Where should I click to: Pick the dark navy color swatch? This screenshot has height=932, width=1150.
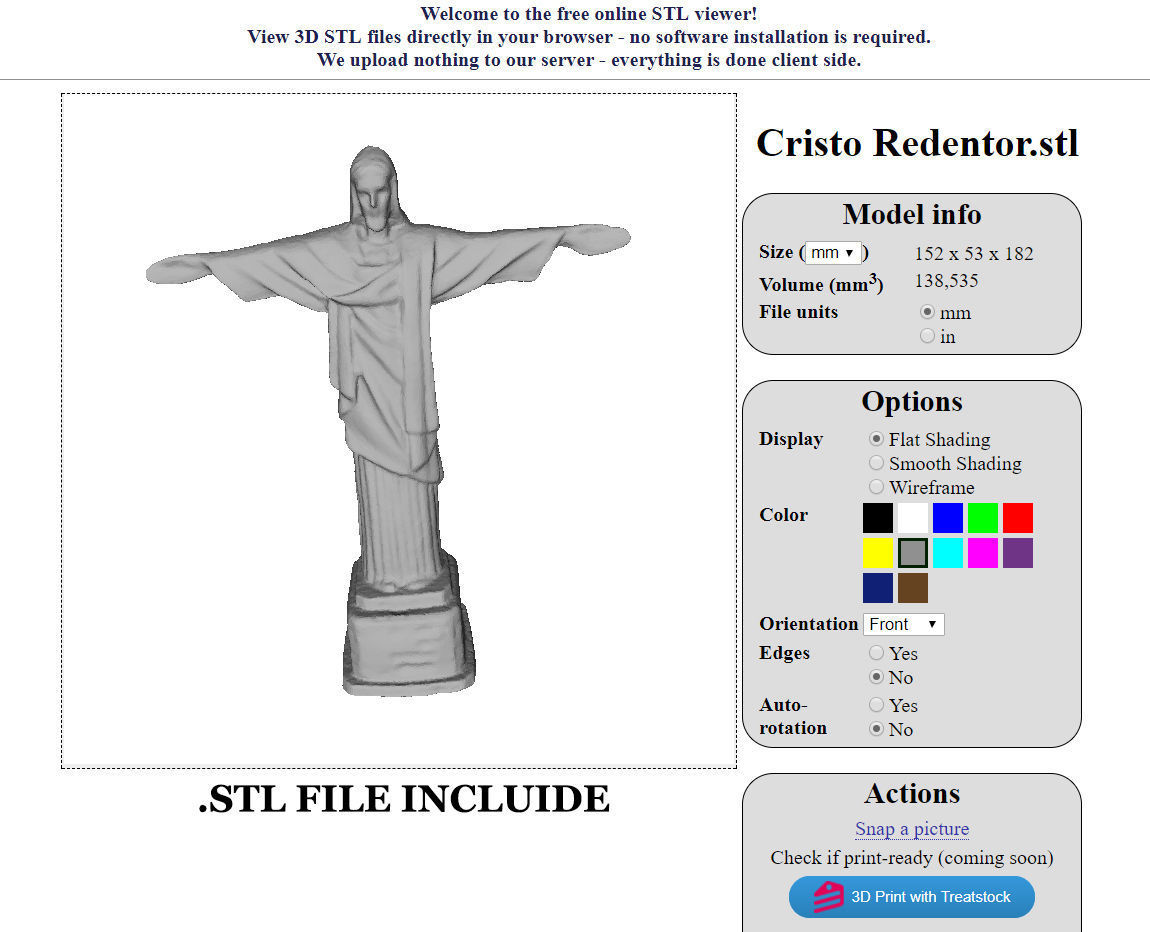[878, 588]
